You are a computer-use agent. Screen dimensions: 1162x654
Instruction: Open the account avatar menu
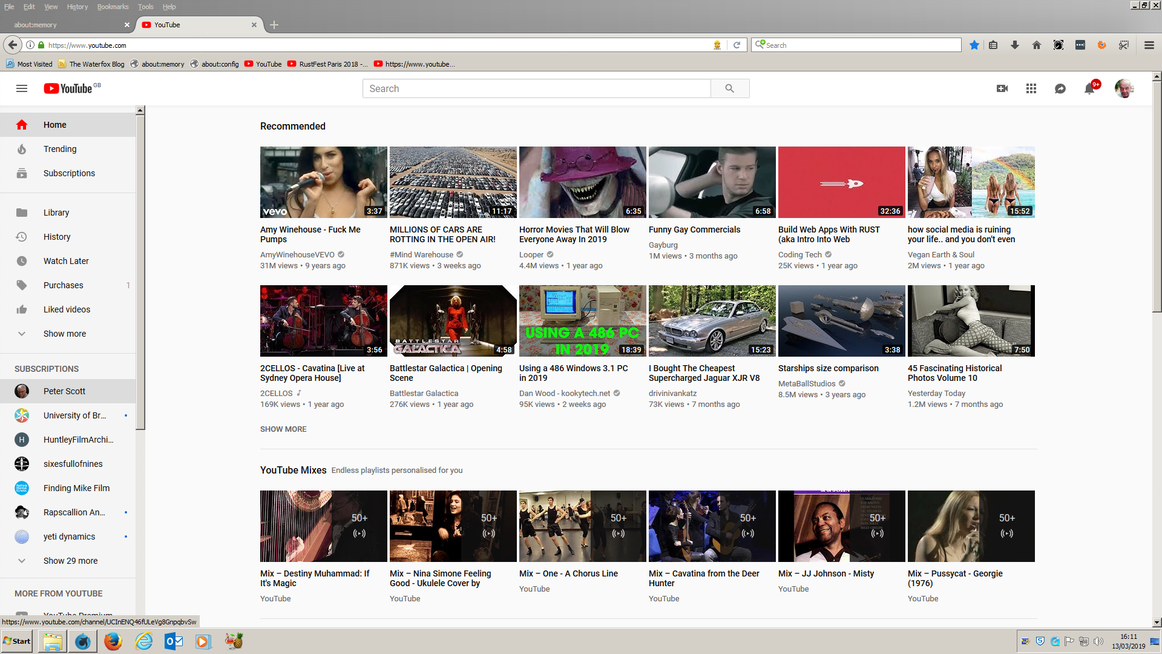click(1124, 88)
